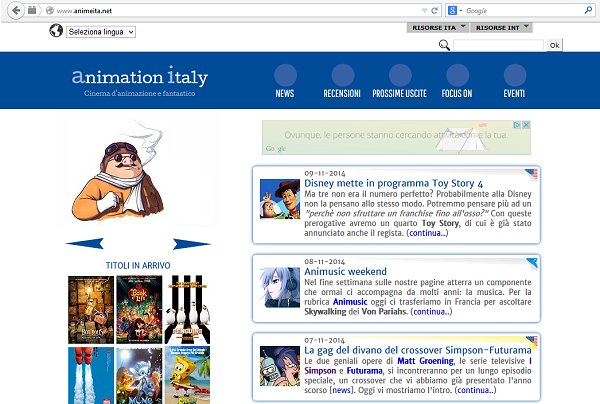Click the date 08-11-2014

tap(325, 262)
